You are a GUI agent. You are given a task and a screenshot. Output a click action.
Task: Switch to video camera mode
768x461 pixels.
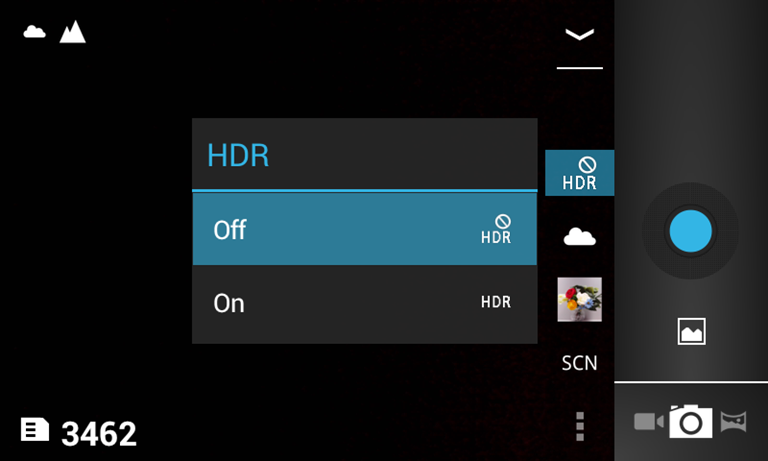pos(649,421)
